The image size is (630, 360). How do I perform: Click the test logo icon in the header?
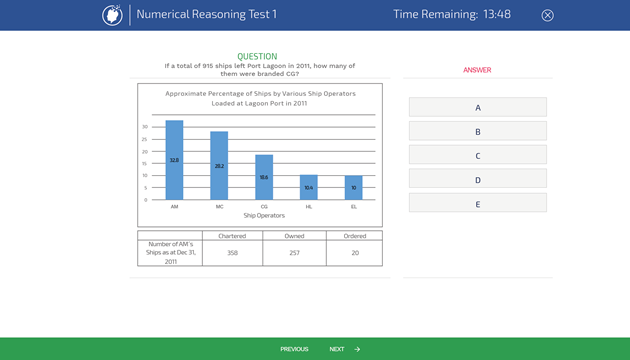(112, 15)
